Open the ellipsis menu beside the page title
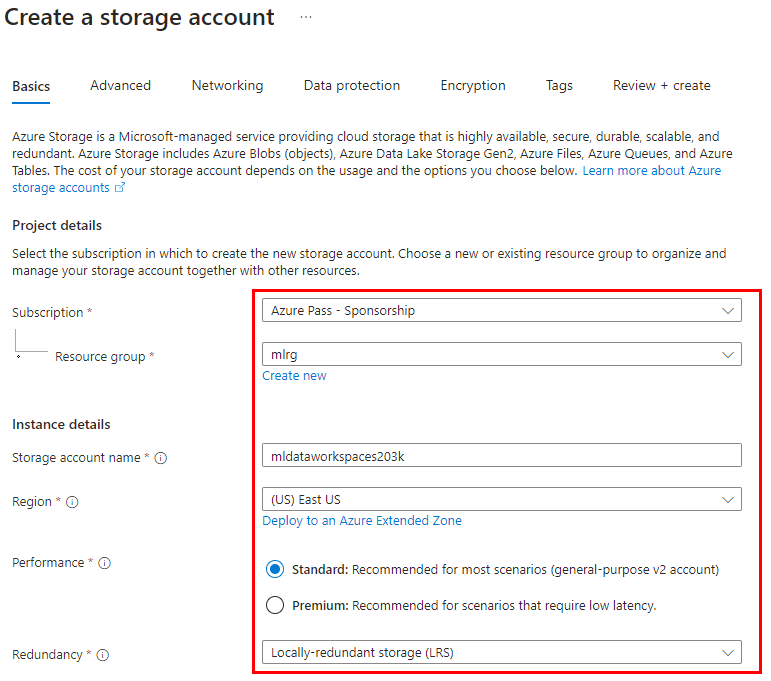 click(306, 17)
